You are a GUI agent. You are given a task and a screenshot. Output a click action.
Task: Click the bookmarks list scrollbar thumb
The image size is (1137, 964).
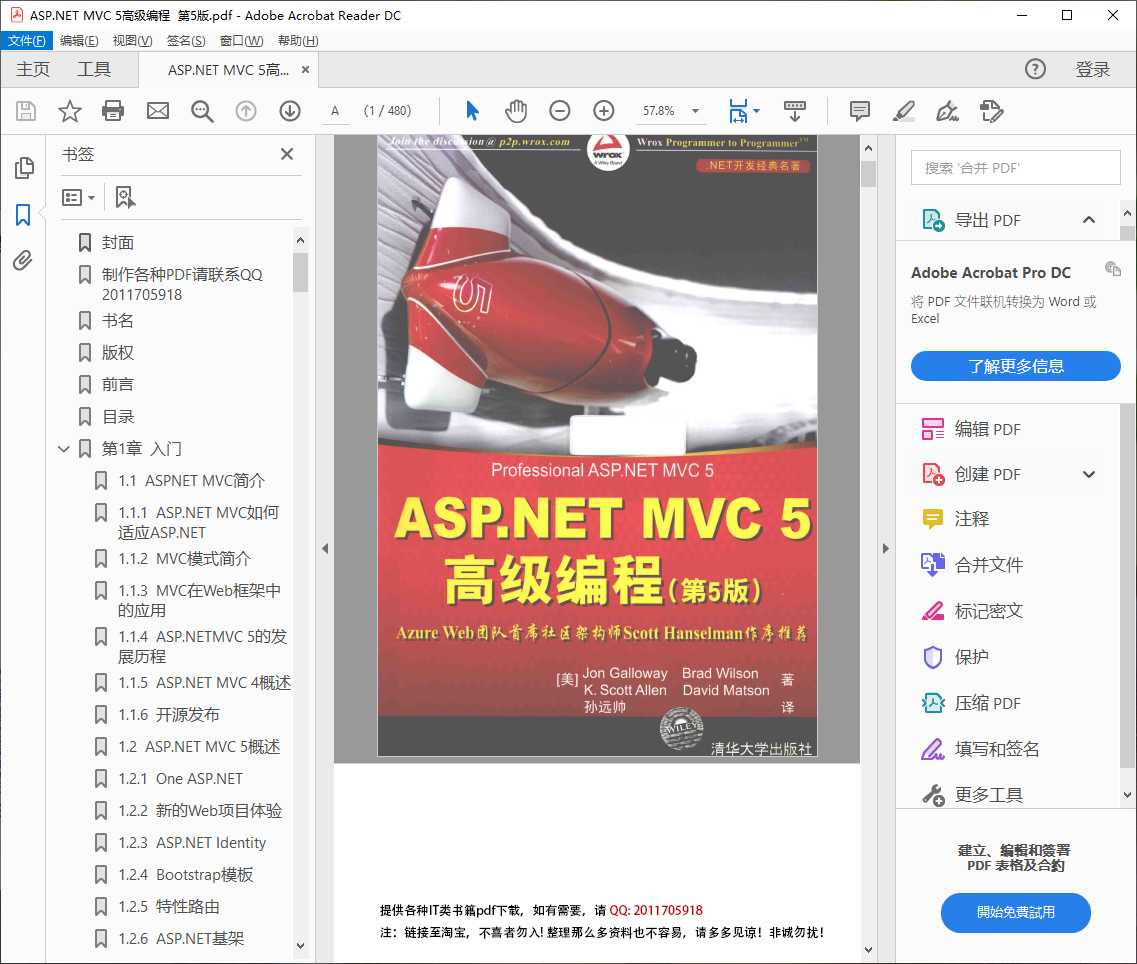(x=300, y=272)
